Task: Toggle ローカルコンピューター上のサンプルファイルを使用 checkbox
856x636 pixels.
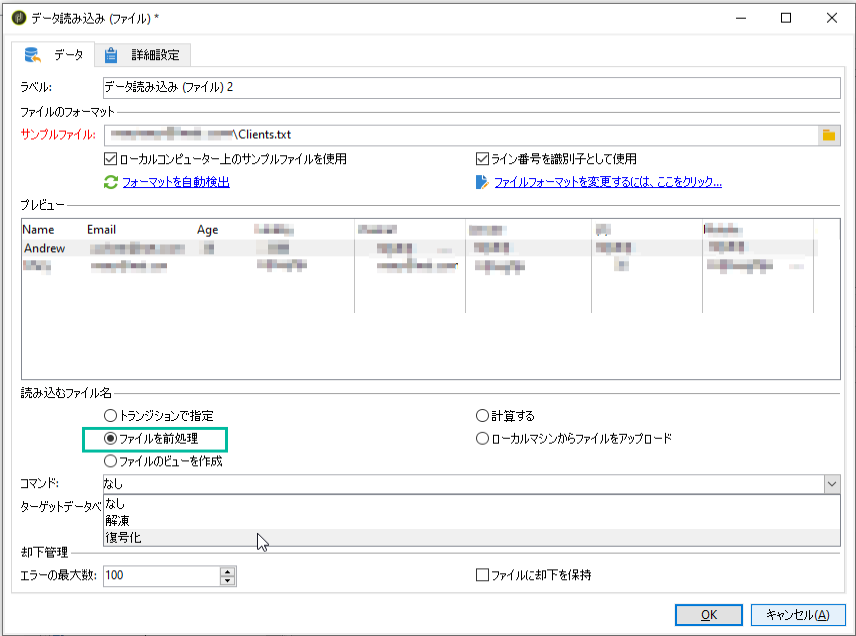Action: tap(110, 159)
